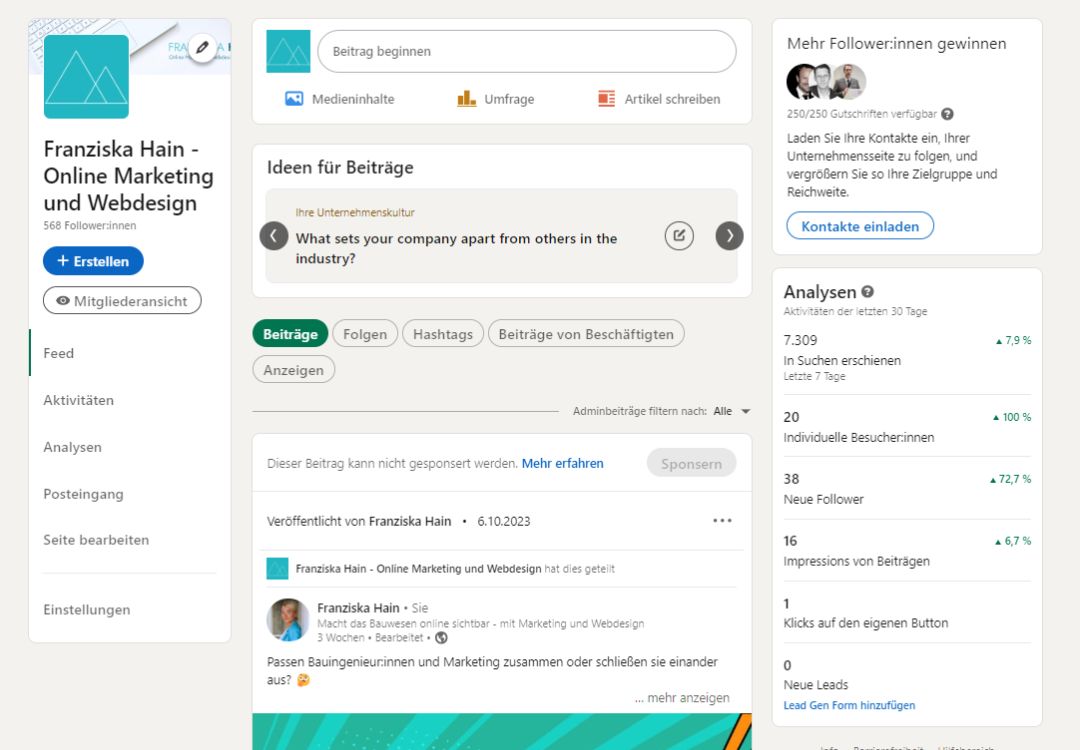Click the Umfrage label
1080x750 pixels.
509,99
